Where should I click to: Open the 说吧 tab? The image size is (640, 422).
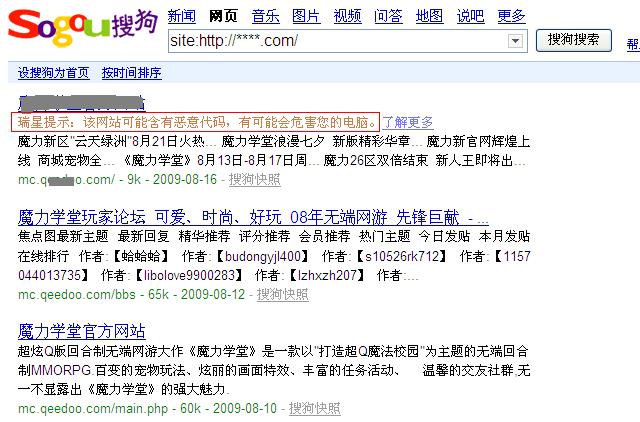tap(470, 16)
